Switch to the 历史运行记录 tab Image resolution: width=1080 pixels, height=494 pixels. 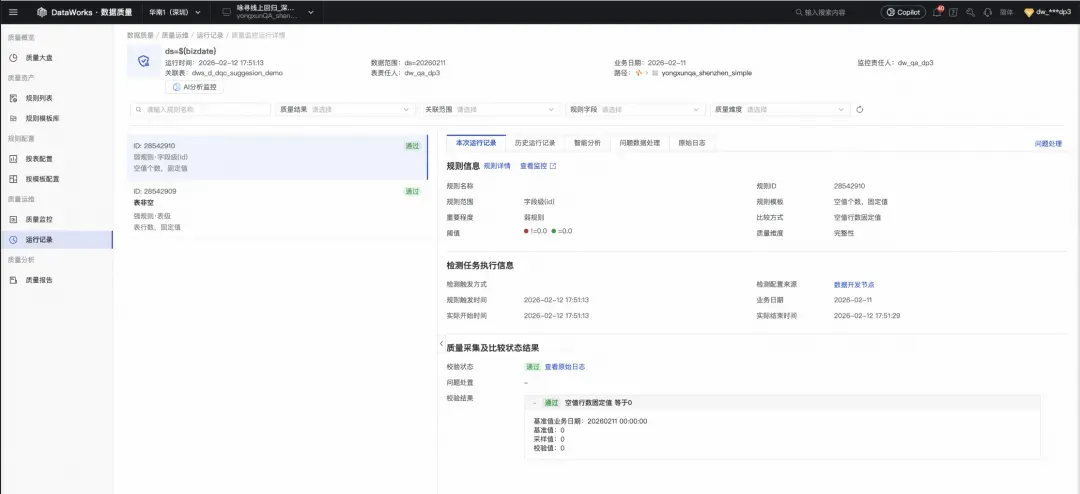point(535,143)
